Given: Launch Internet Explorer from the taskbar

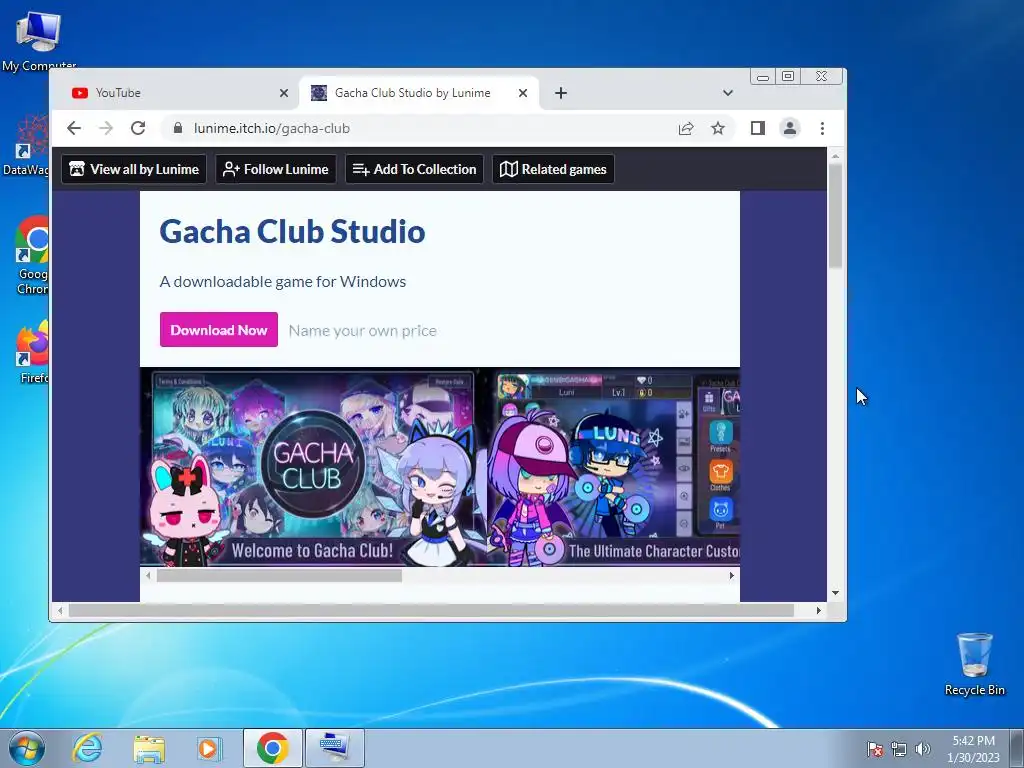Looking at the screenshot, I should click(88, 748).
